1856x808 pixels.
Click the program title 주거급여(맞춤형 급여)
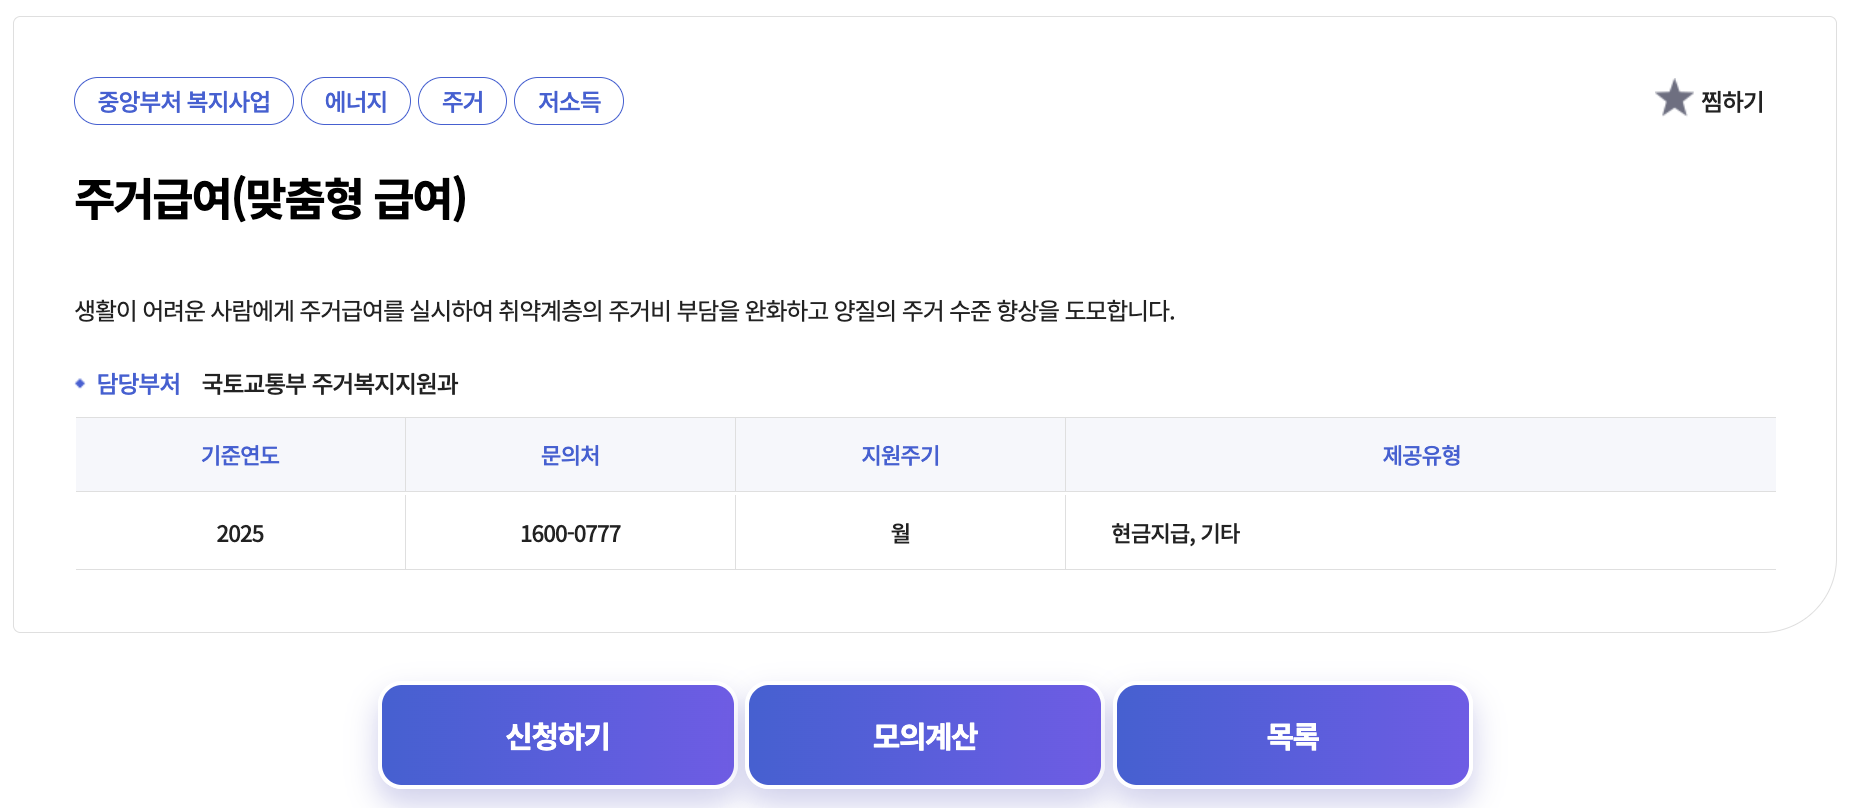273,198
